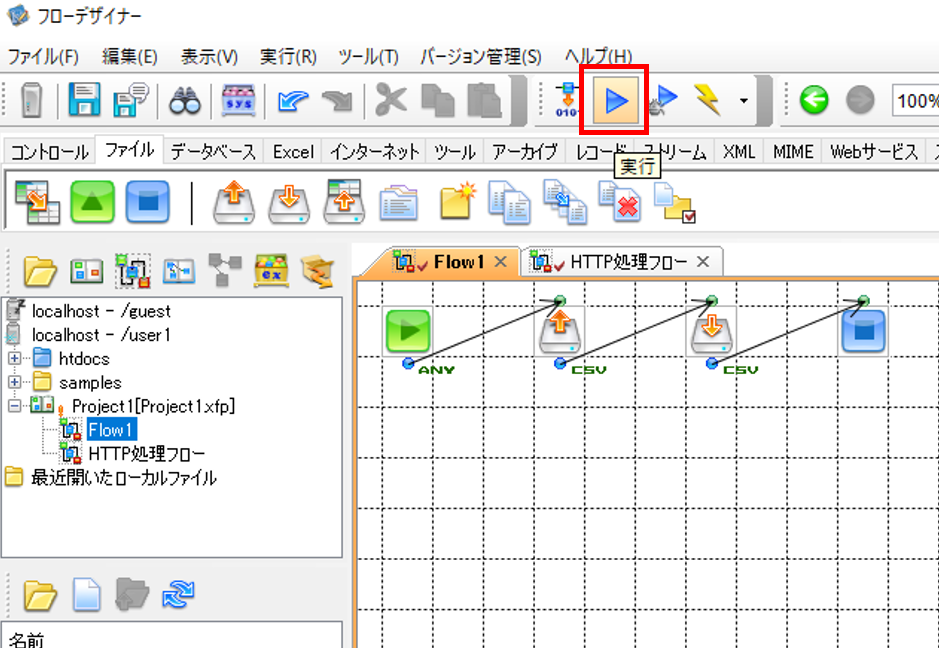Expand the samples folder node

(14, 383)
